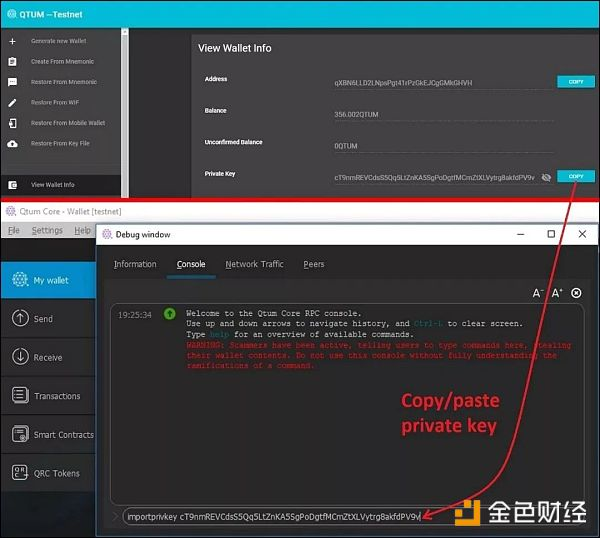The width and height of the screenshot is (600, 538).
Task: Open the Send page
Action: [48, 318]
